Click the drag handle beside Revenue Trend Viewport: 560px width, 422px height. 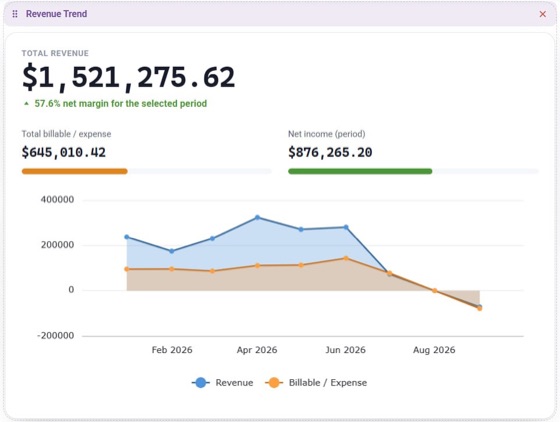[x=15, y=14]
